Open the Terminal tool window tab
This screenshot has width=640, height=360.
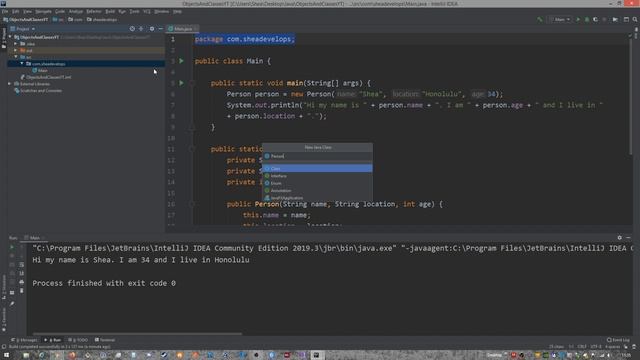tap(105, 340)
